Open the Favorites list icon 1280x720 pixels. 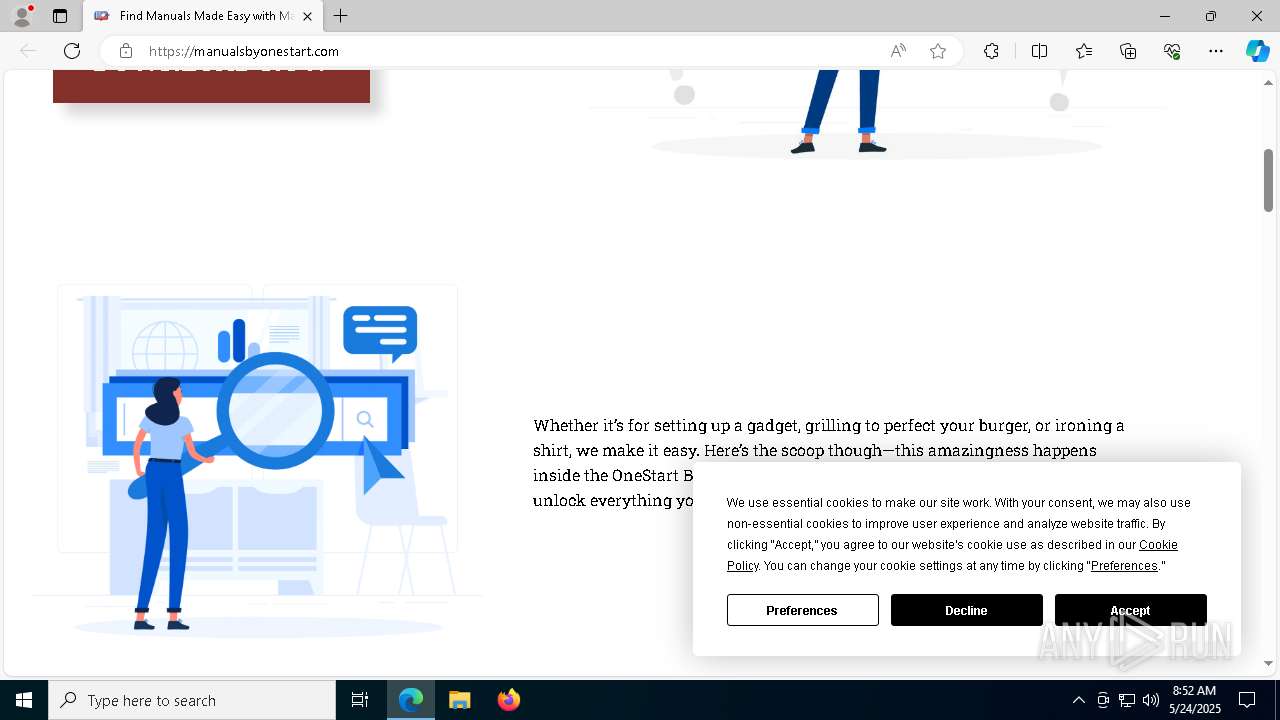point(1084,51)
